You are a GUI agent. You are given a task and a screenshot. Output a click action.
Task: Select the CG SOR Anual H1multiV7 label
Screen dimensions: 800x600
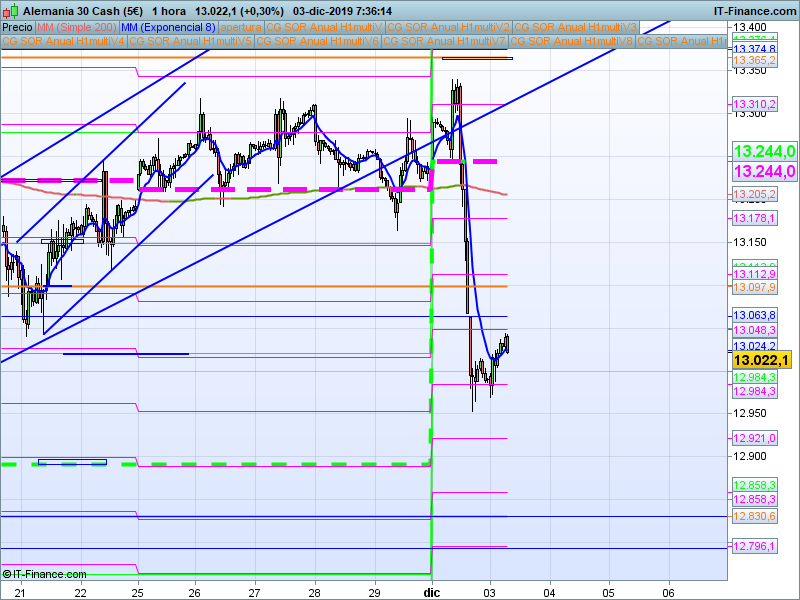(x=446, y=42)
